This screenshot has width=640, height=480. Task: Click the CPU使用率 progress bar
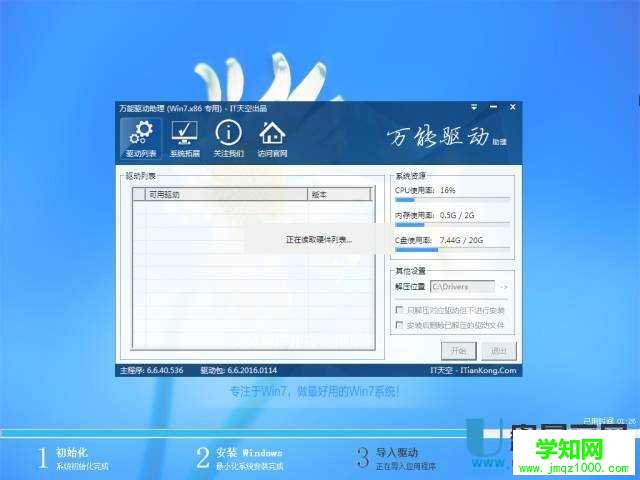click(452, 200)
